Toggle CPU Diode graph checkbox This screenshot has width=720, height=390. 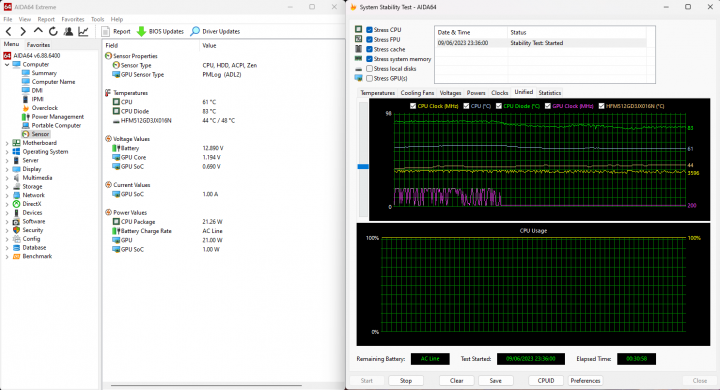[x=499, y=106]
